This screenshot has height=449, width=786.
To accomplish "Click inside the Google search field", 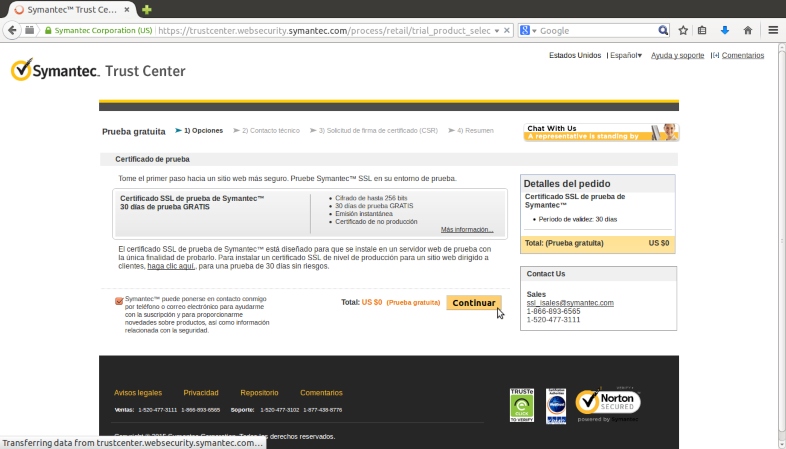I will click(x=597, y=31).
